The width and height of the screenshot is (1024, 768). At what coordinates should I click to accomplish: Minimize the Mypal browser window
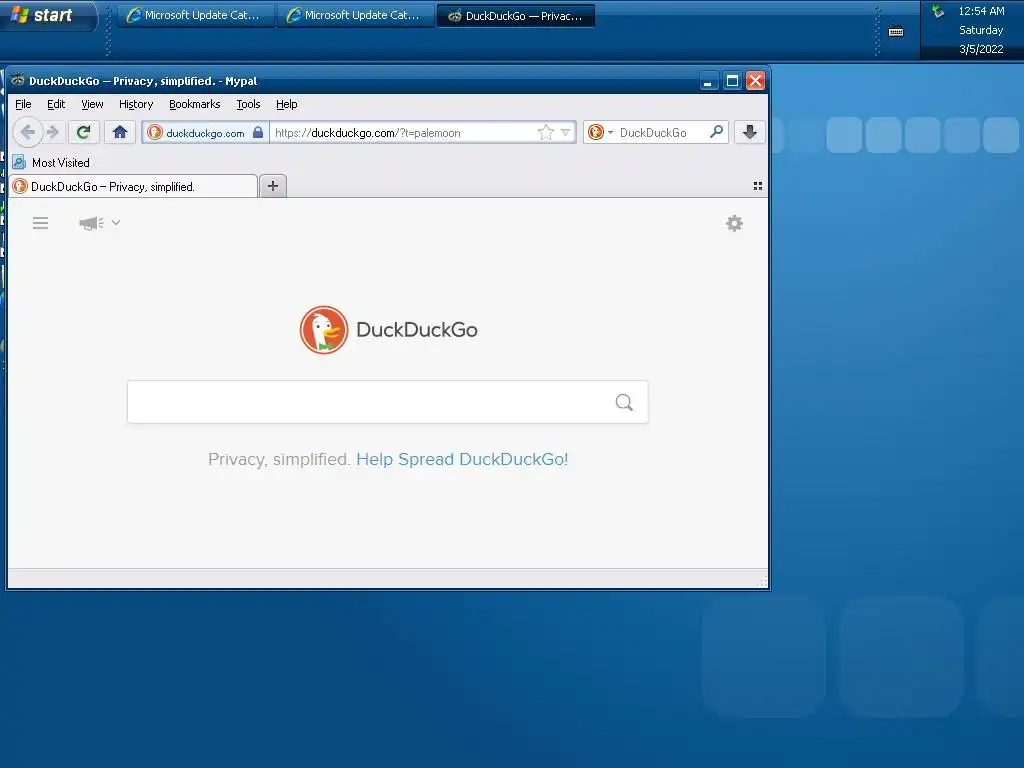[709, 81]
